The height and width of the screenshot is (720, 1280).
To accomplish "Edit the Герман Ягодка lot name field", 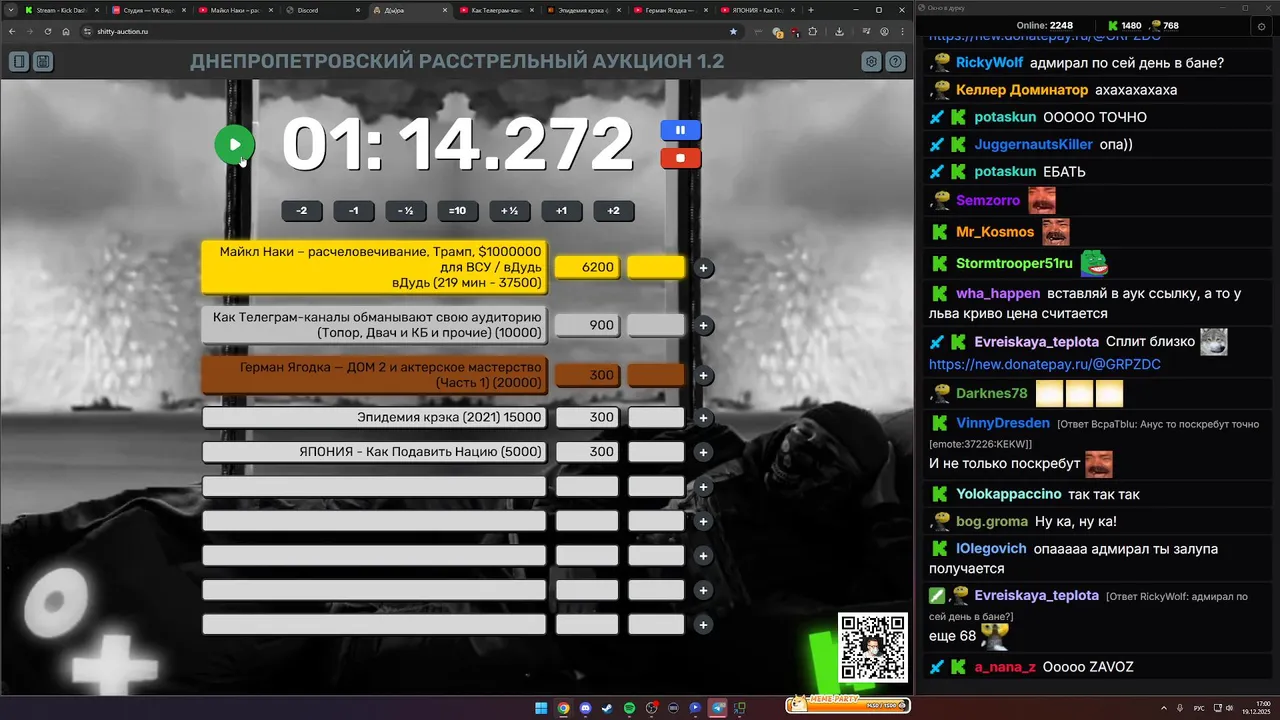I will (374, 375).
